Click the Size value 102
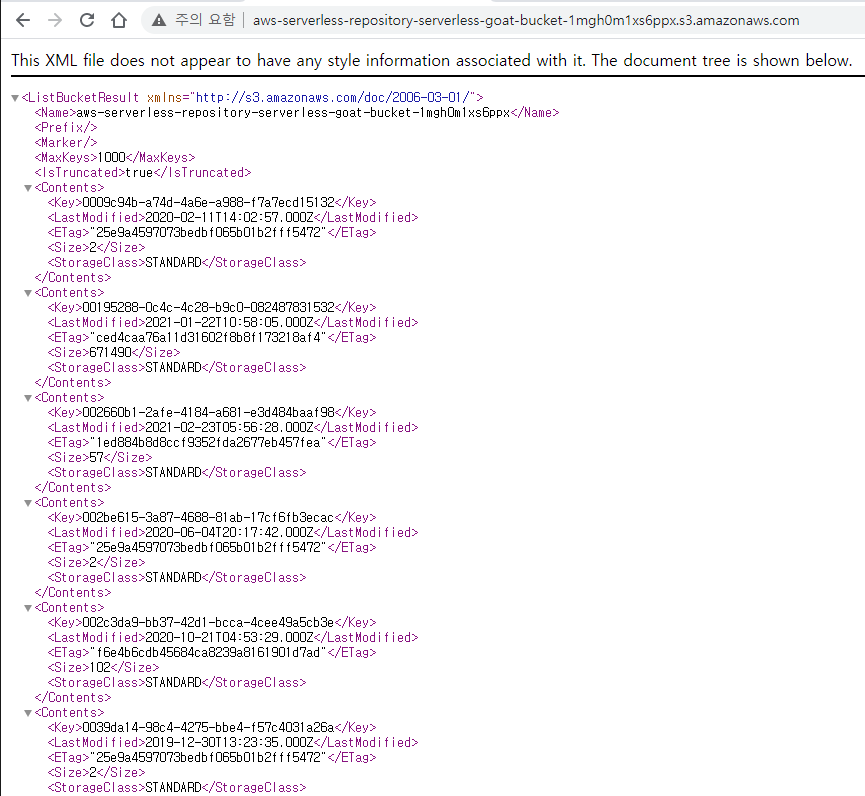The image size is (865, 796). [x=100, y=667]
